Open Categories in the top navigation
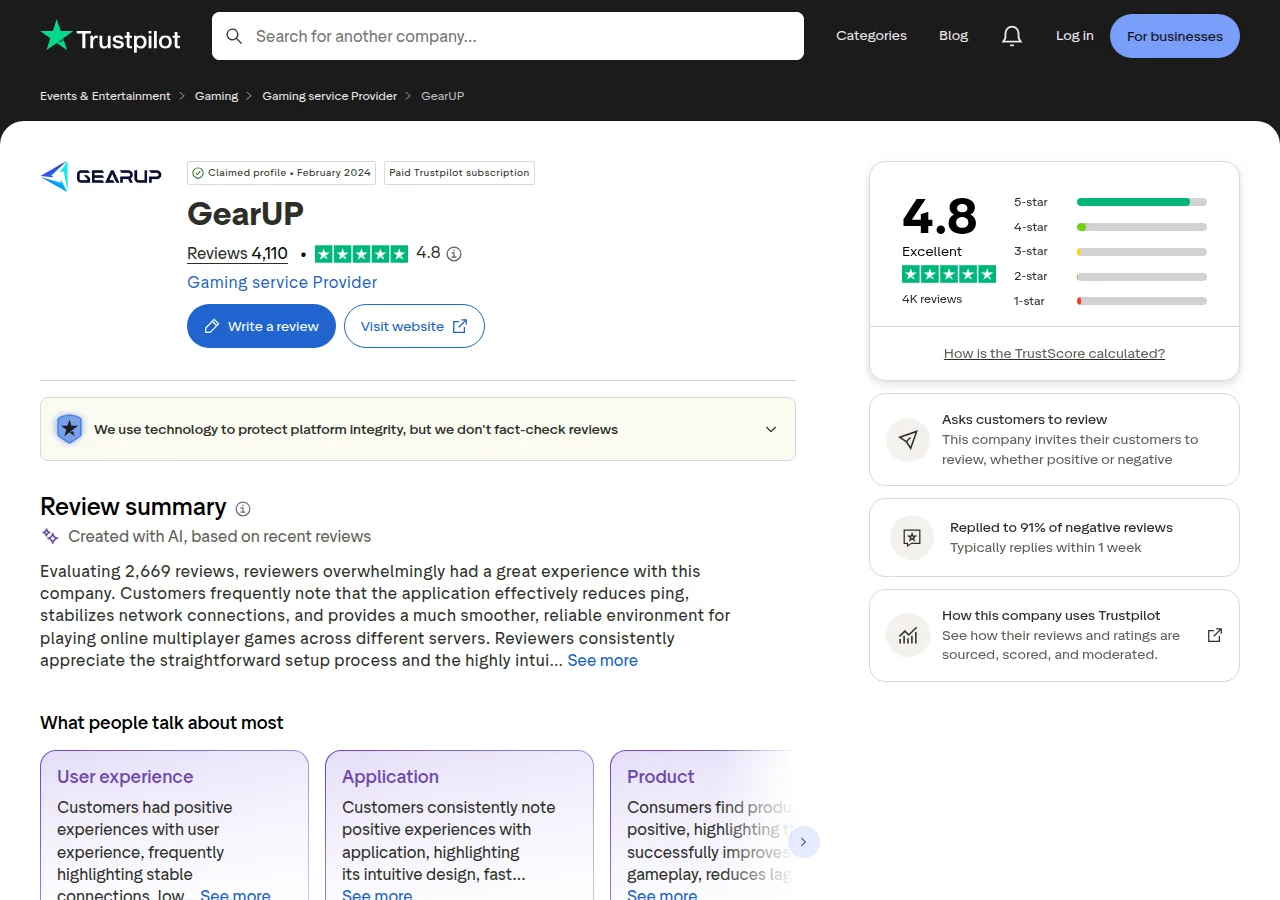The image size is (1280, 900). [x=871, y=36]
